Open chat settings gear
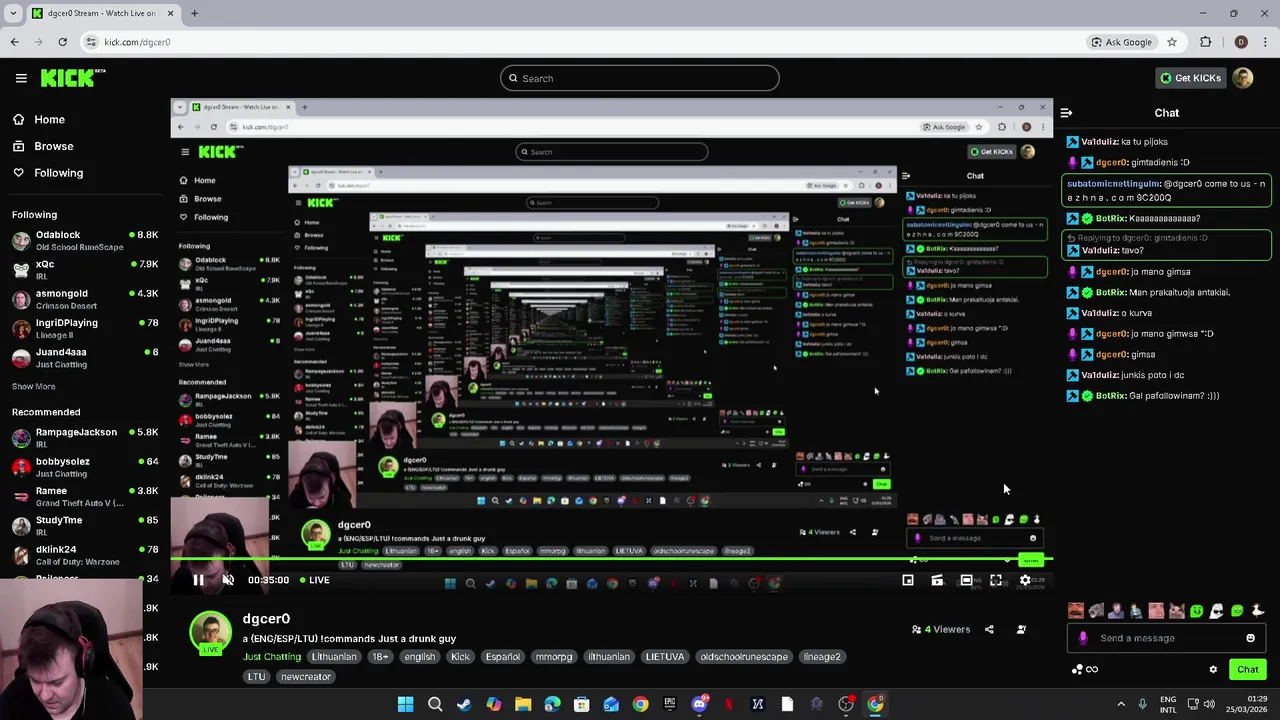Screen dimensions: 1280x720 click(1213, 670)
